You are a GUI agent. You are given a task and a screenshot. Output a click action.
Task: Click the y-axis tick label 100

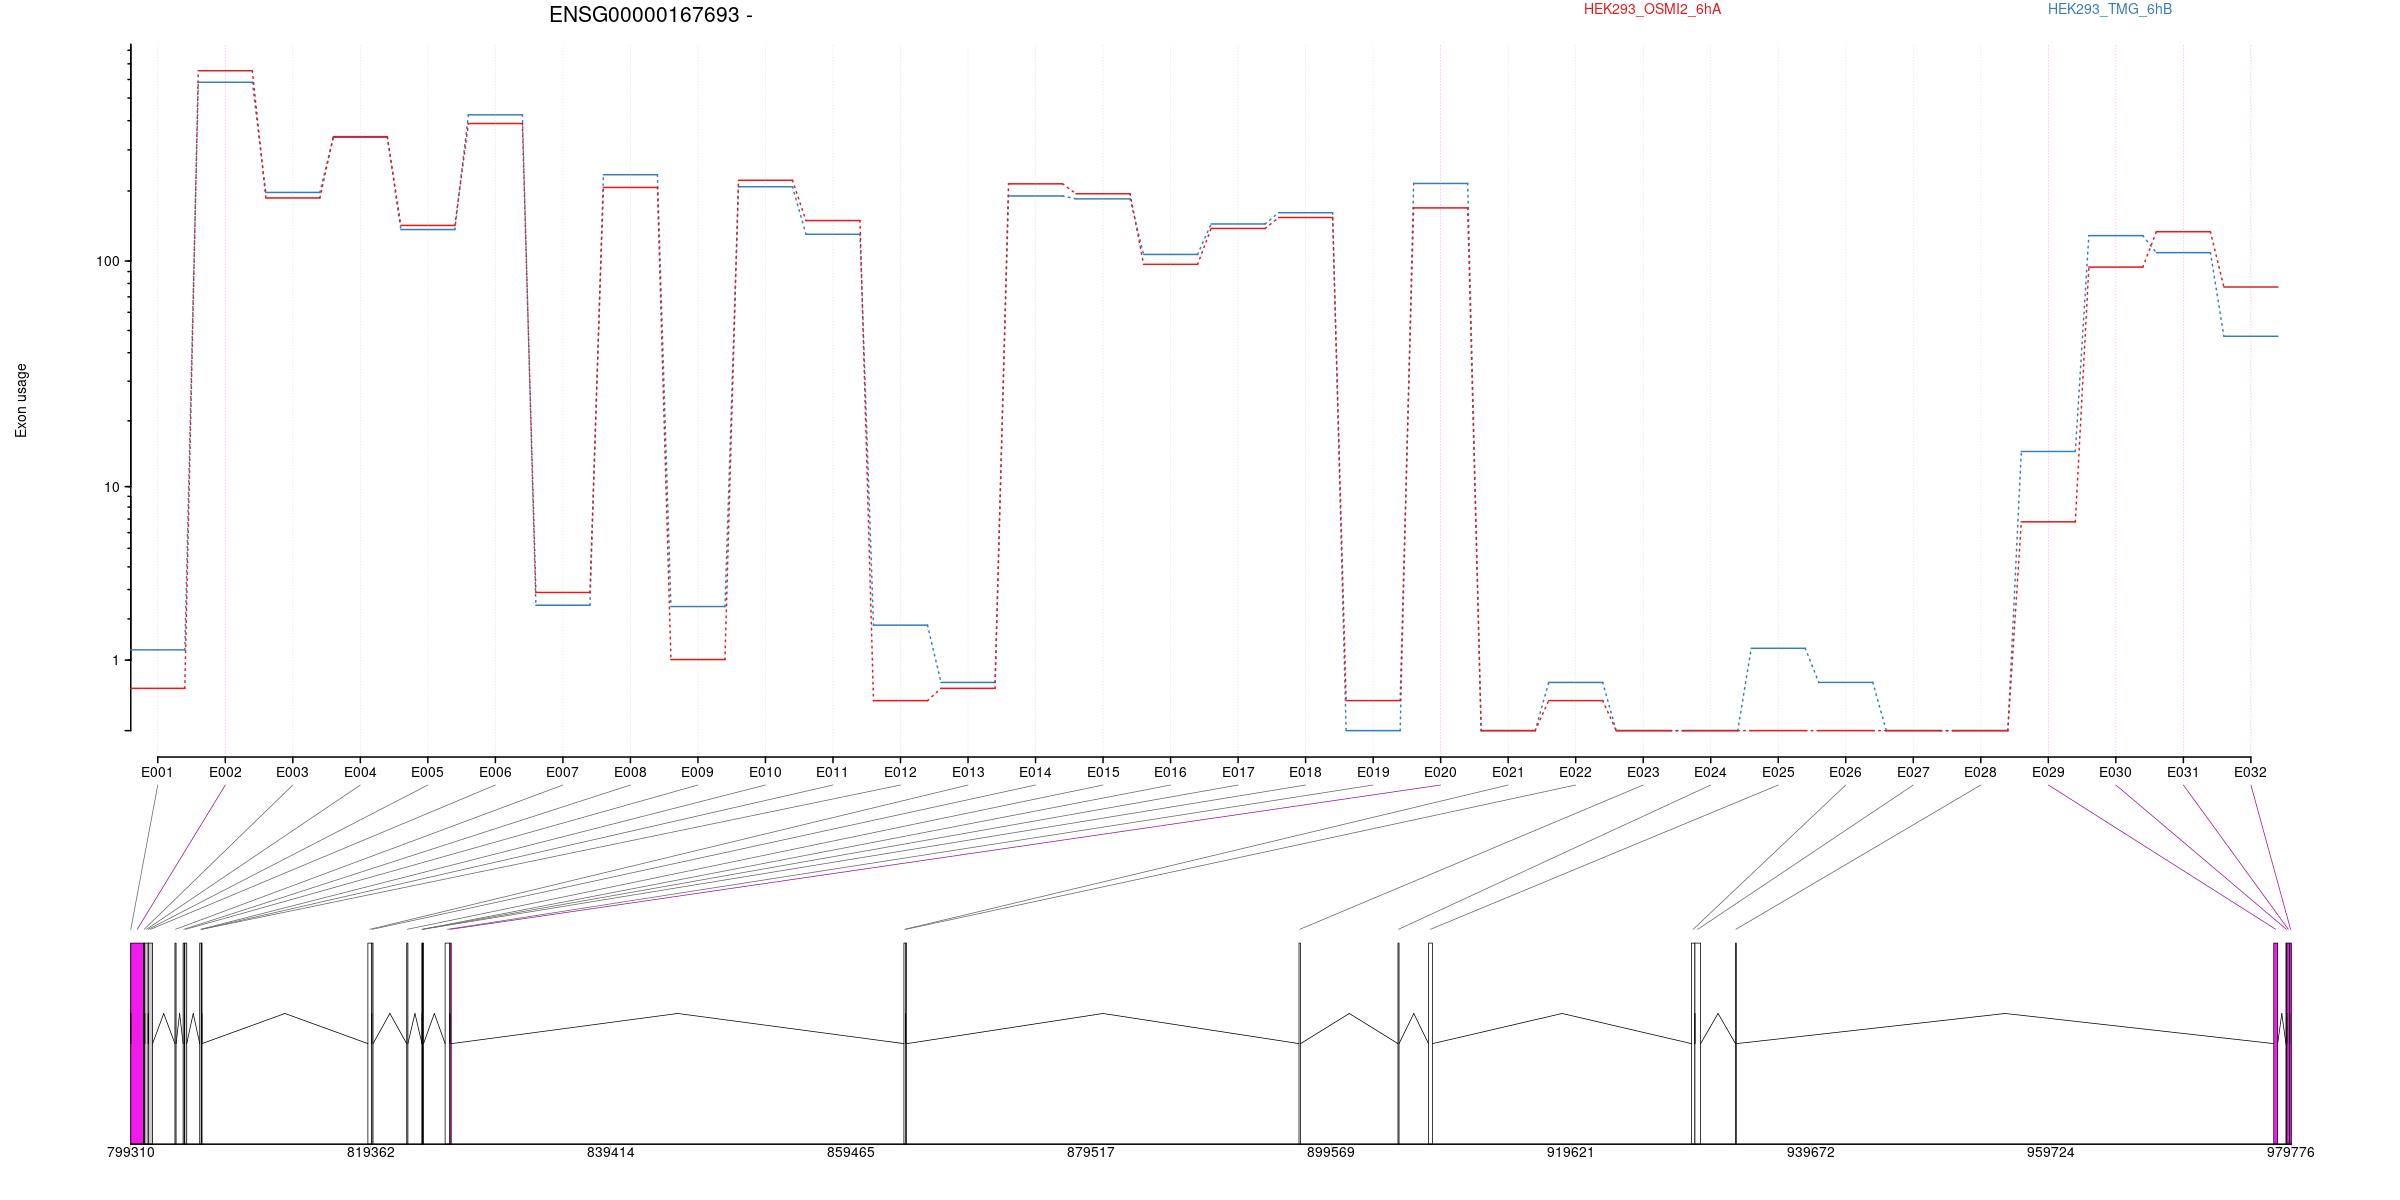pos(107,261)
